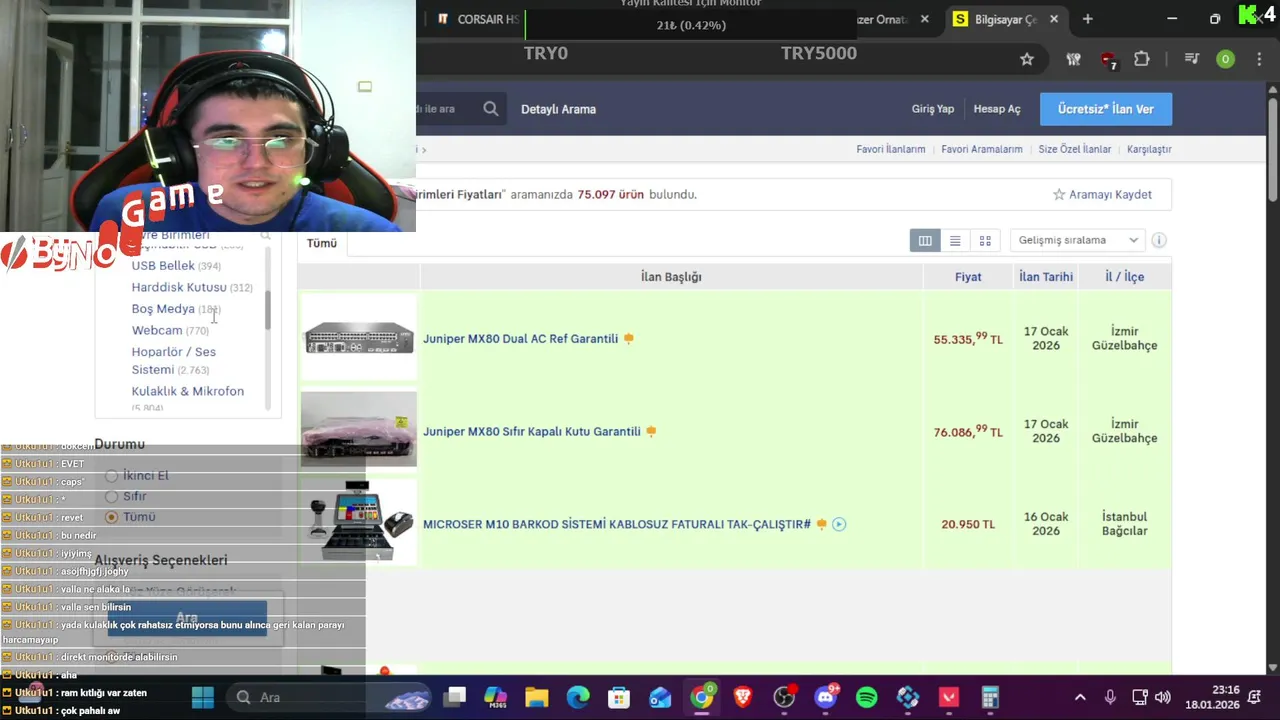Viewport: 1280px width, 720px height.
Task: Click Aramayı Kaydet button
Action: click(1102, 194)
